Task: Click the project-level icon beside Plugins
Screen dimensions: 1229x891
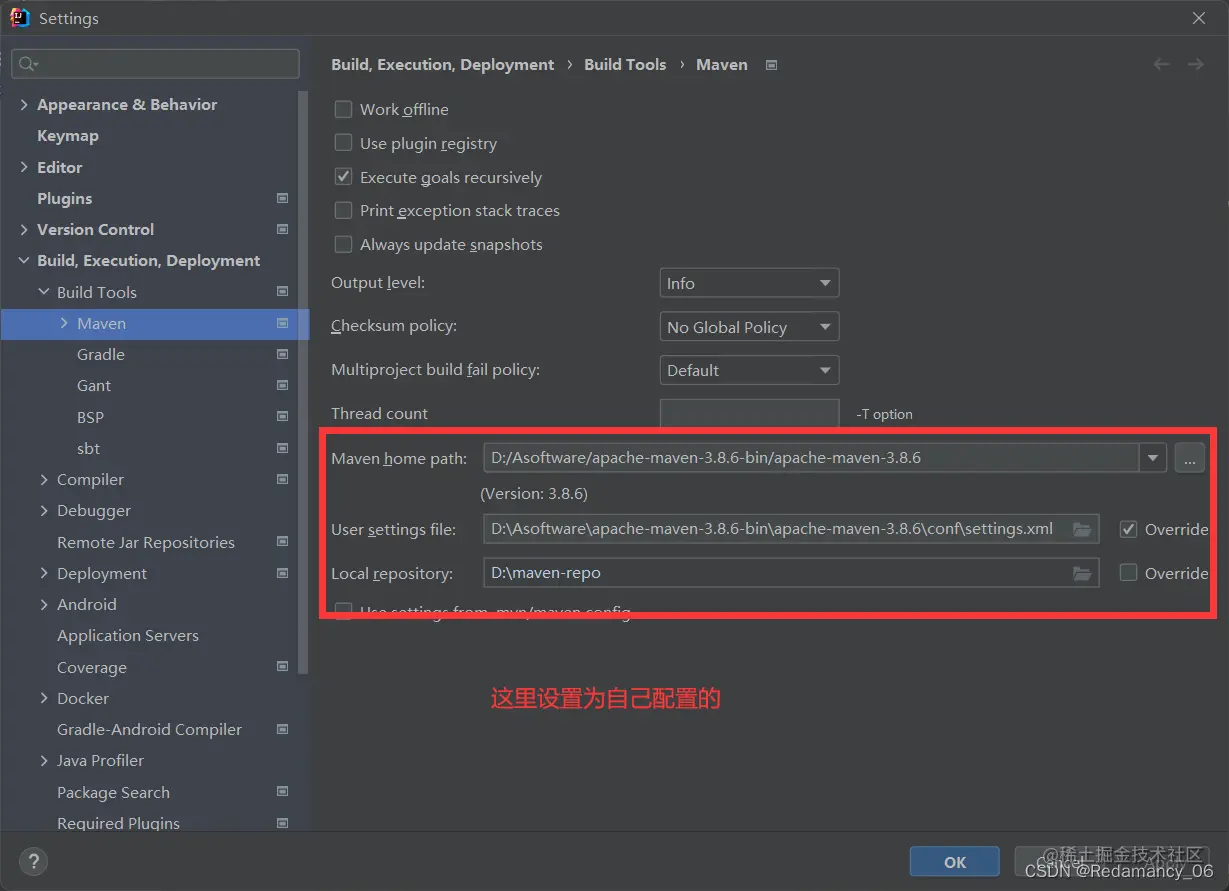Action: pyautogui.click(x=283, y=198)
